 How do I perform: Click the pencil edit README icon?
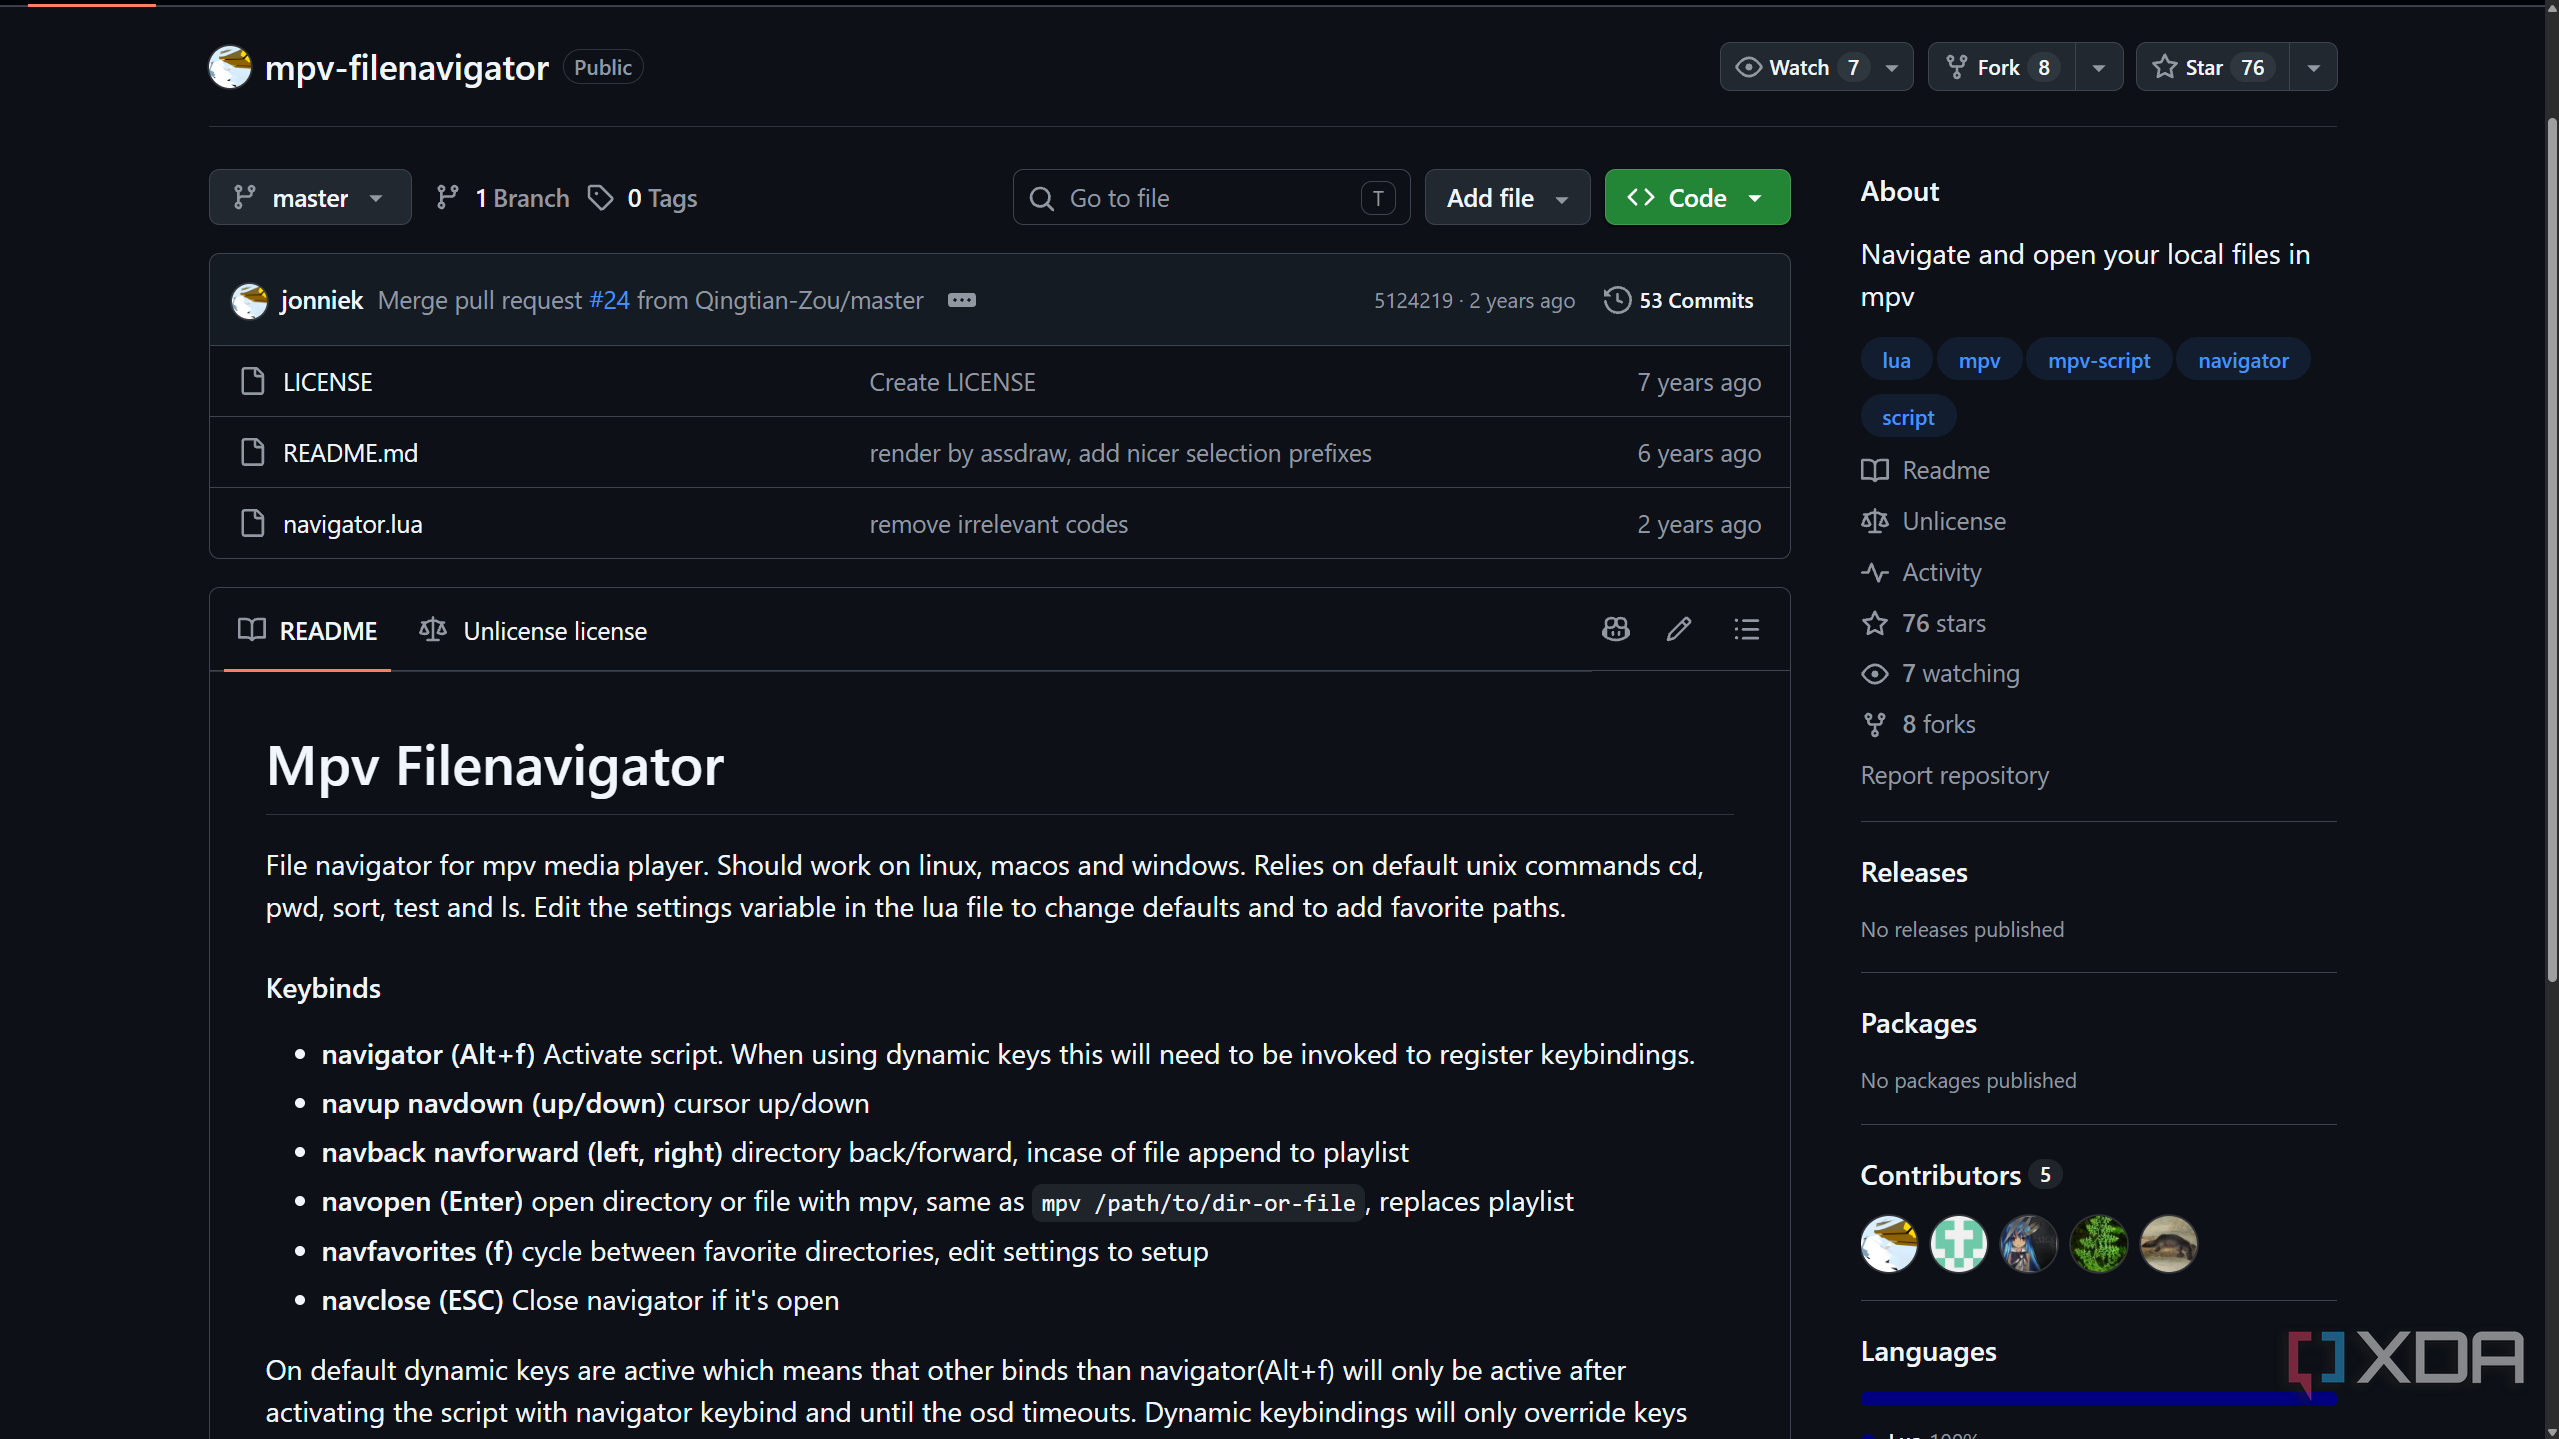click(1679, 629)
